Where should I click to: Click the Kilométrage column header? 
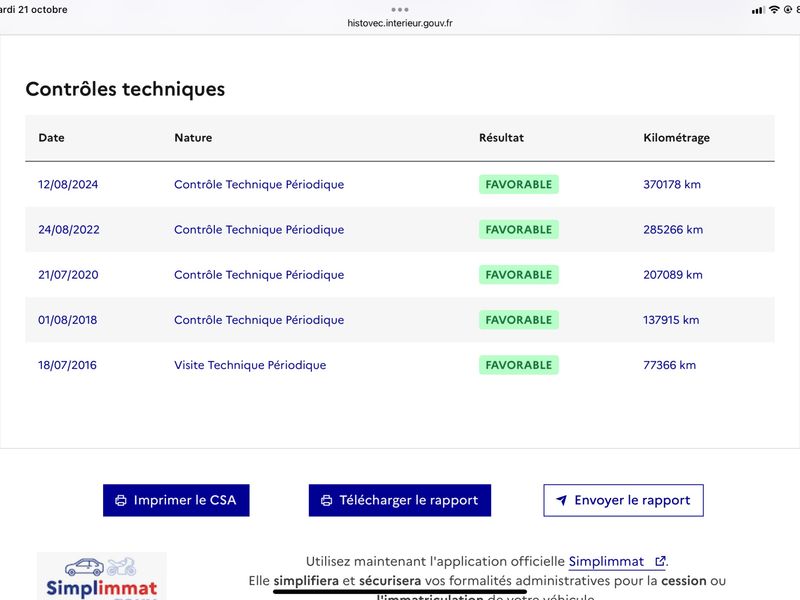tap(677, 138)
